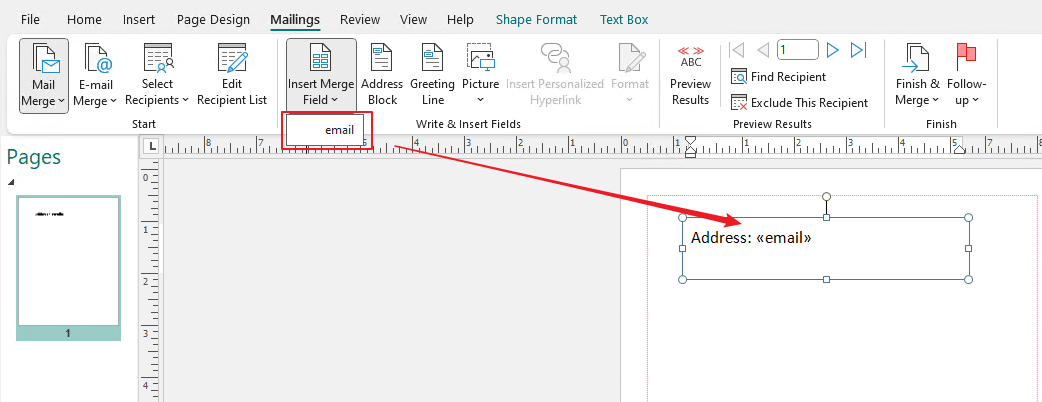This screenshot has height=402, width=1042.
Task: Click the Find Recipient icon
Action: tap(739, 77)
